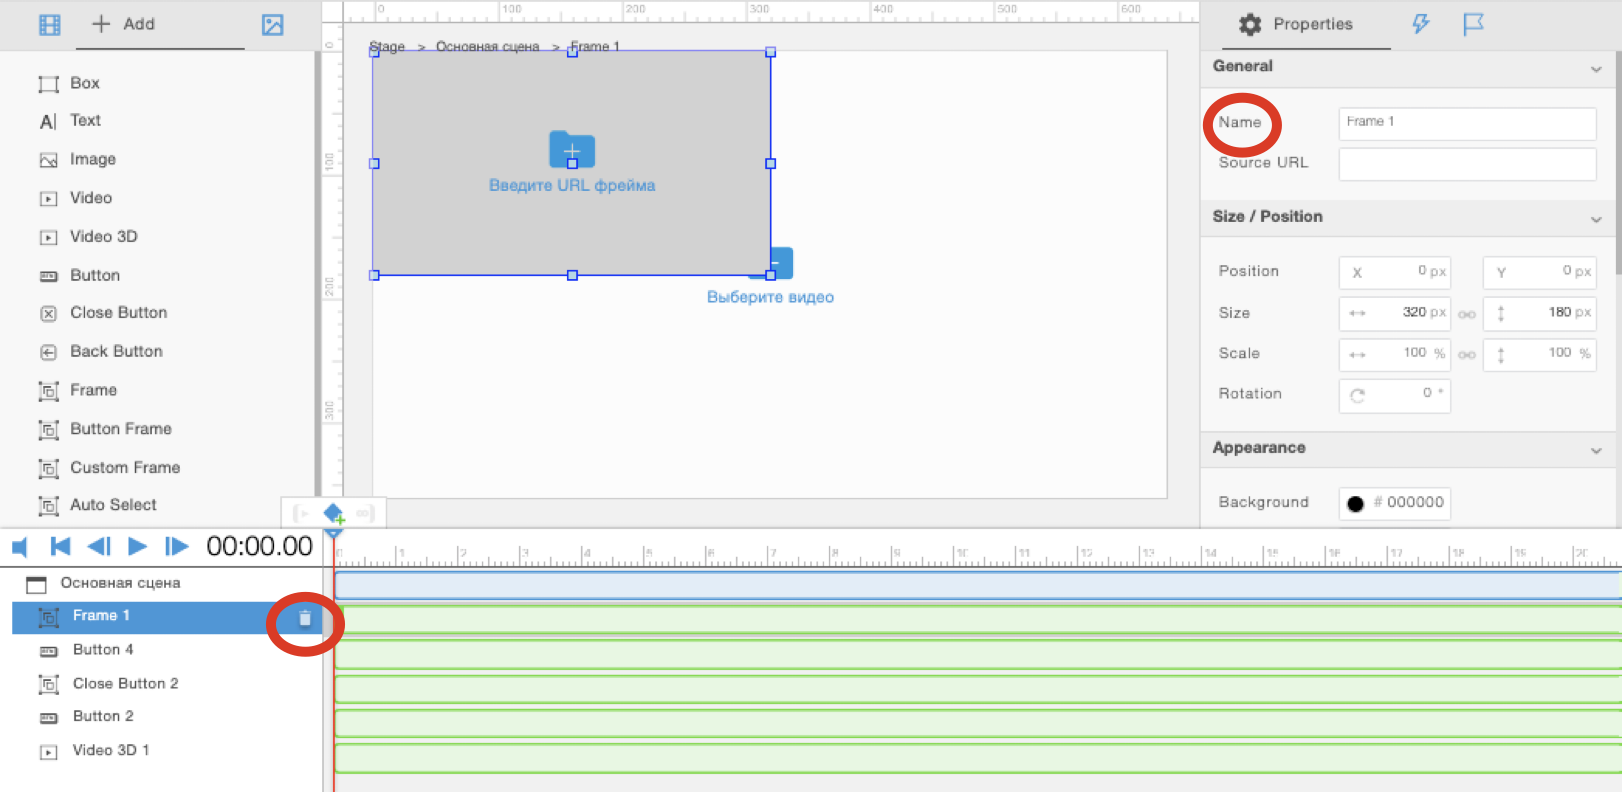Viewport: 1622px width, 792px height.
Task: Open the Background black color swatch
Action: (1355, 503)
